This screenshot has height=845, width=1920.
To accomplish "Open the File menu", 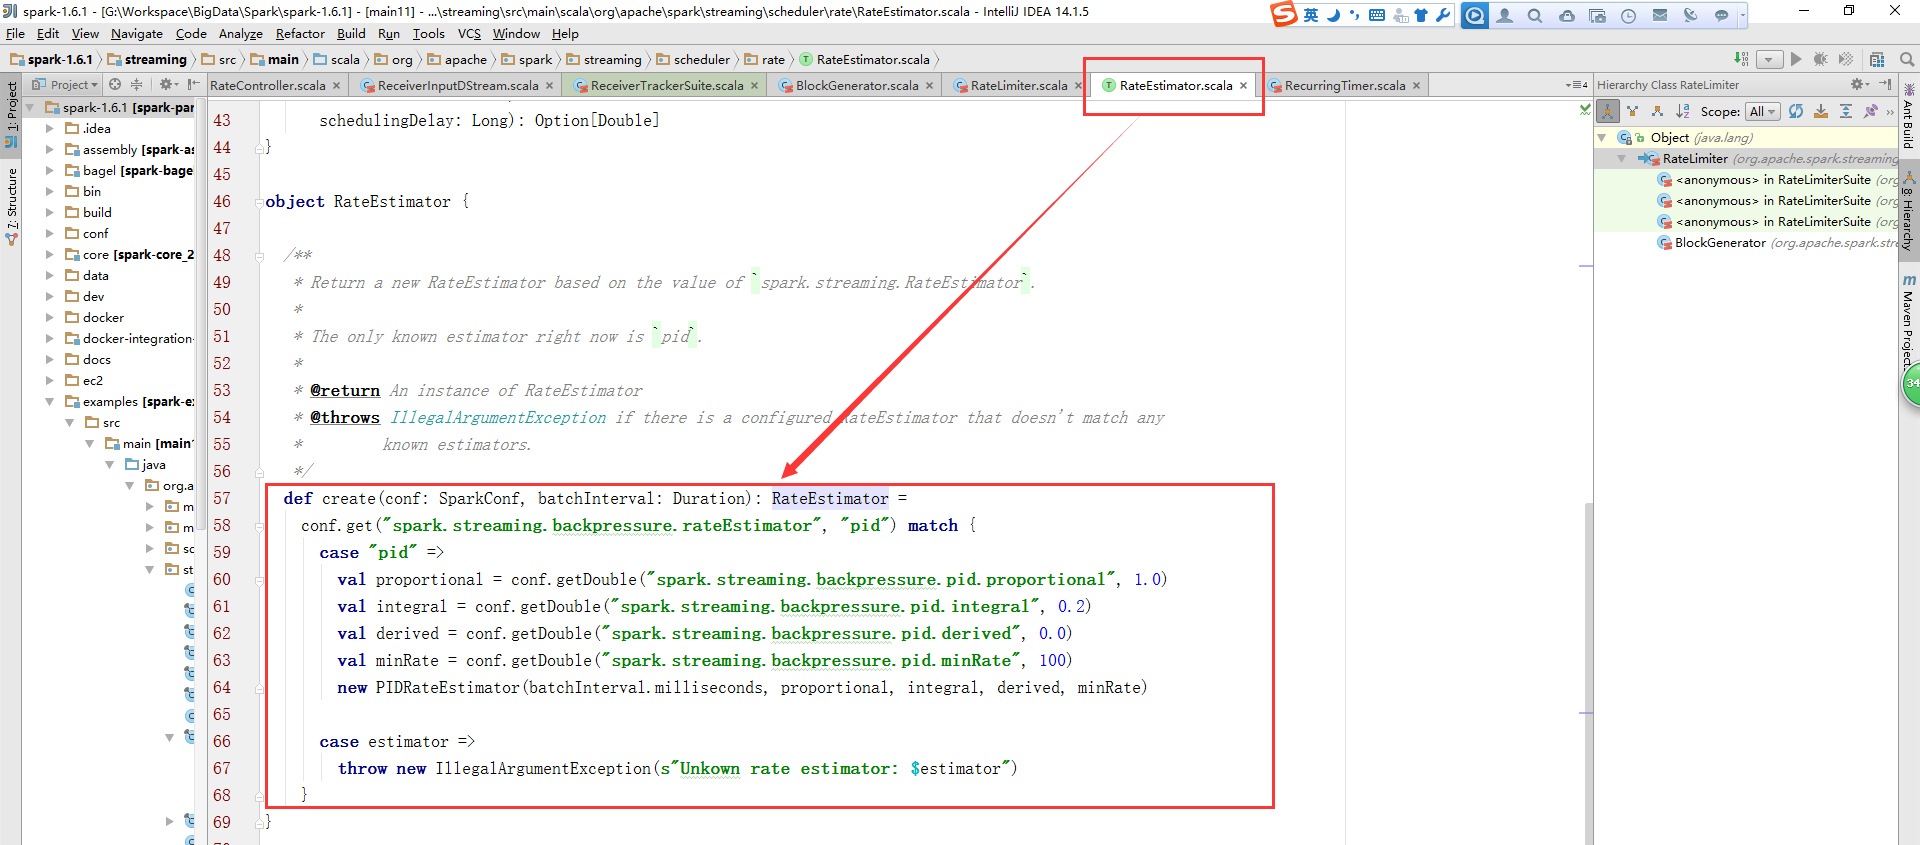I will click(x=15, y=33).
